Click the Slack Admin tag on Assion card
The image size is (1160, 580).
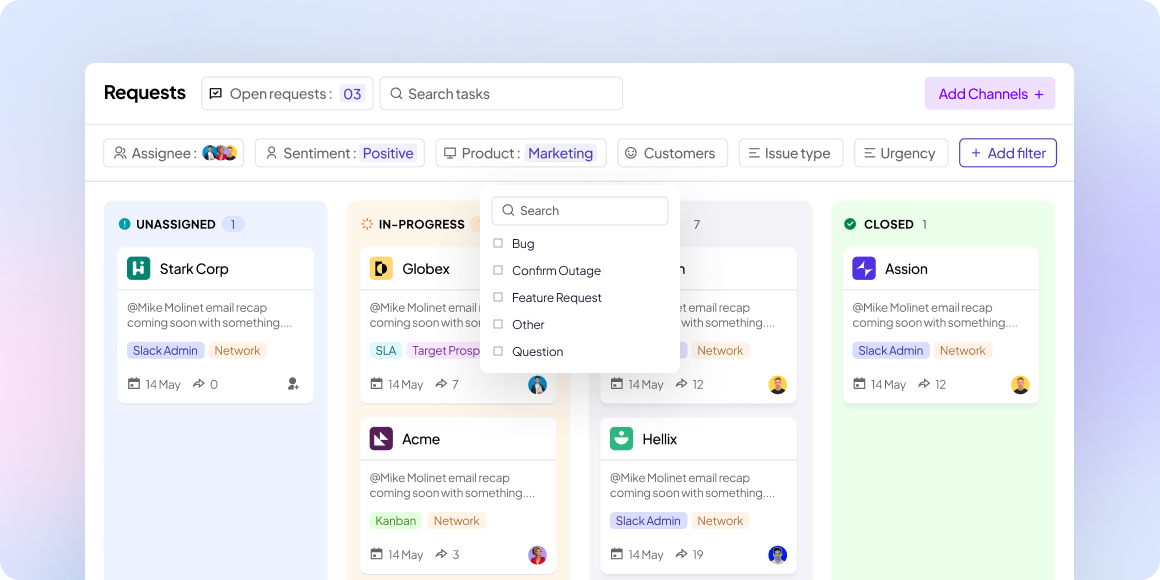tap(891, 351)
